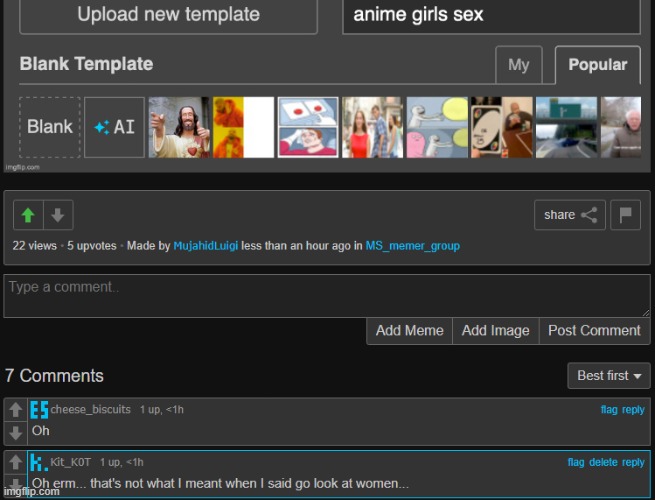
Task: Flag the meme using flag icon
Action: 626,215
